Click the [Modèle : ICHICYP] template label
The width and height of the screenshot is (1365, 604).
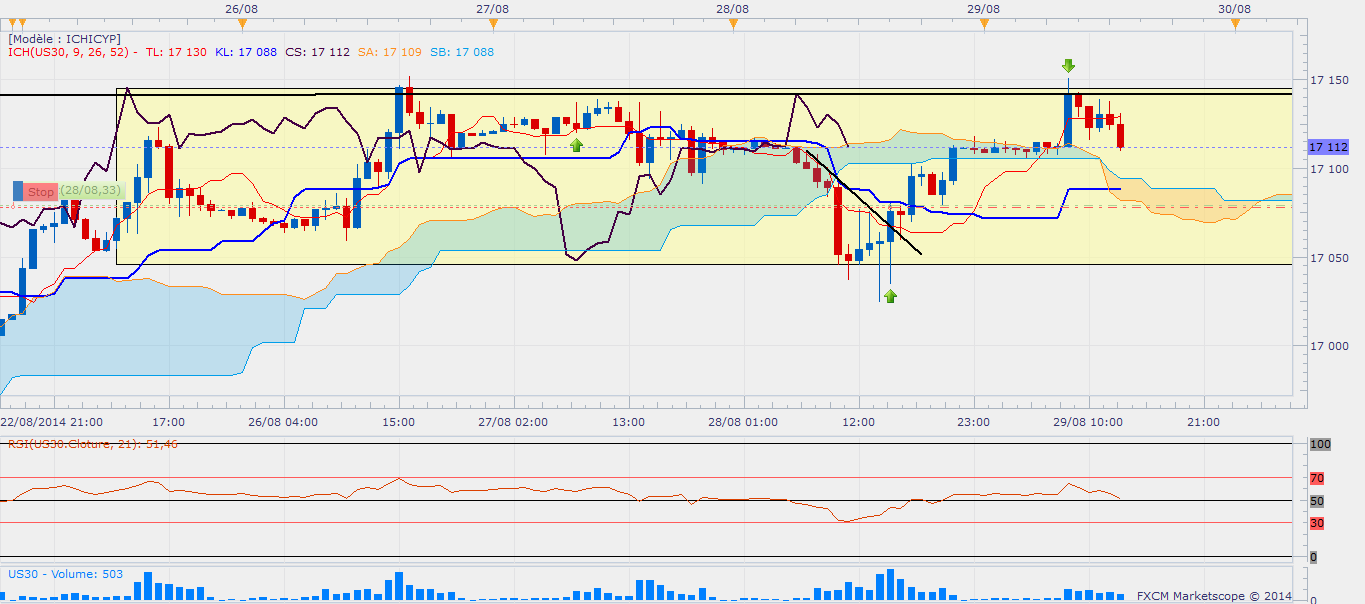(65, 38)
